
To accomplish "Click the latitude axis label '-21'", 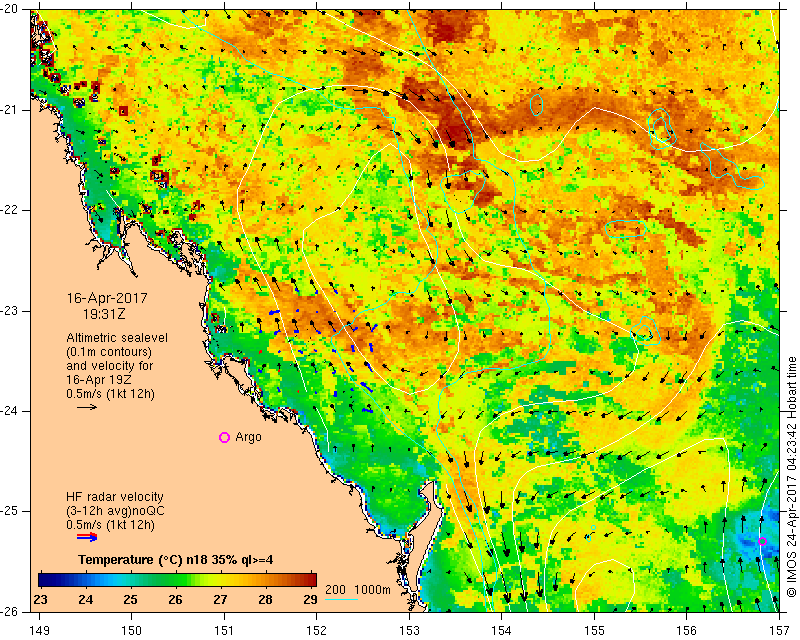I will 10,110.
